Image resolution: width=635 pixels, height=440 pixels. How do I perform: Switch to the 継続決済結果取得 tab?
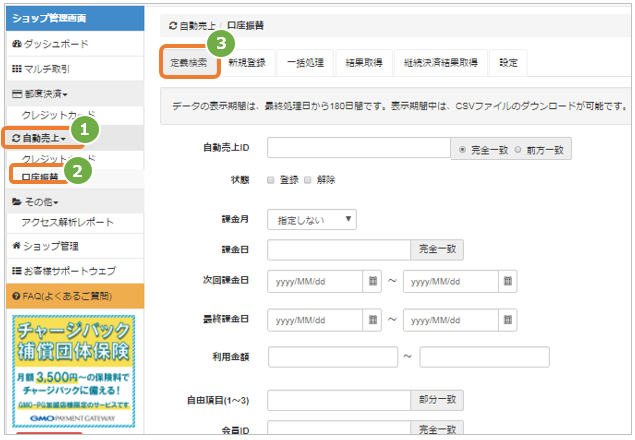[x=441, y=62]
